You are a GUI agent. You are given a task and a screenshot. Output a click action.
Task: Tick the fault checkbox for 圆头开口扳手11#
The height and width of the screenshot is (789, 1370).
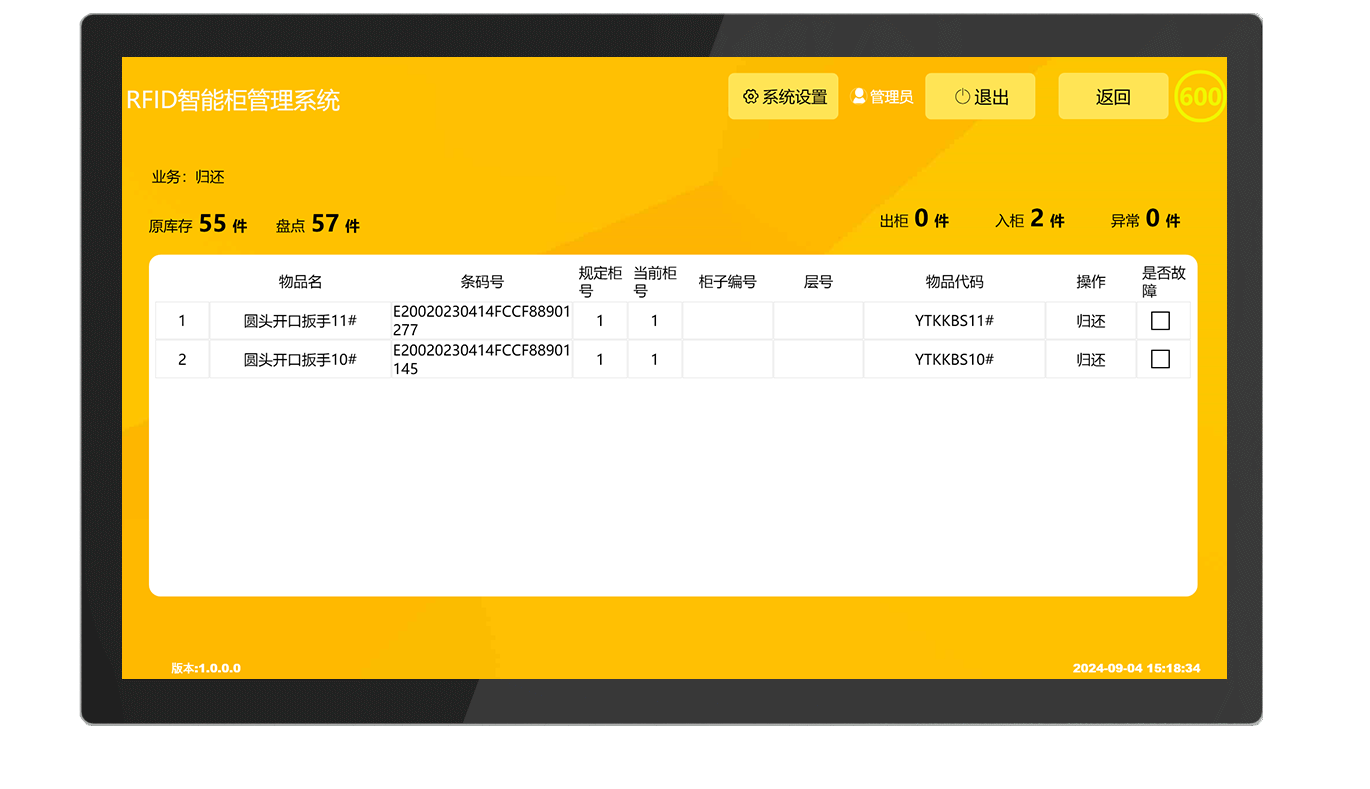[x=1160, y=321]
